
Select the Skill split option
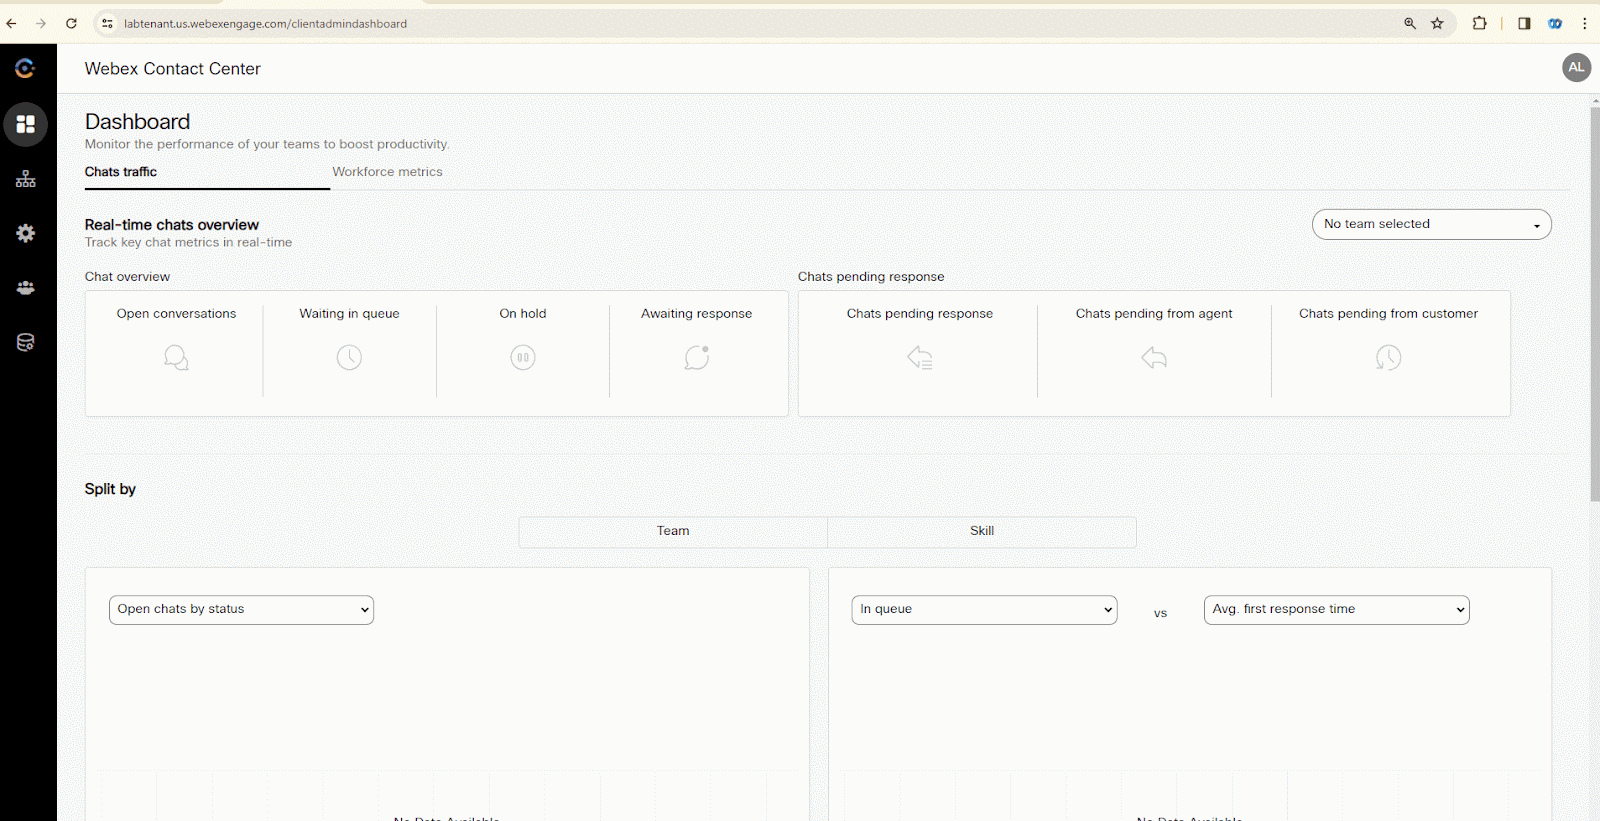point(982,531)
